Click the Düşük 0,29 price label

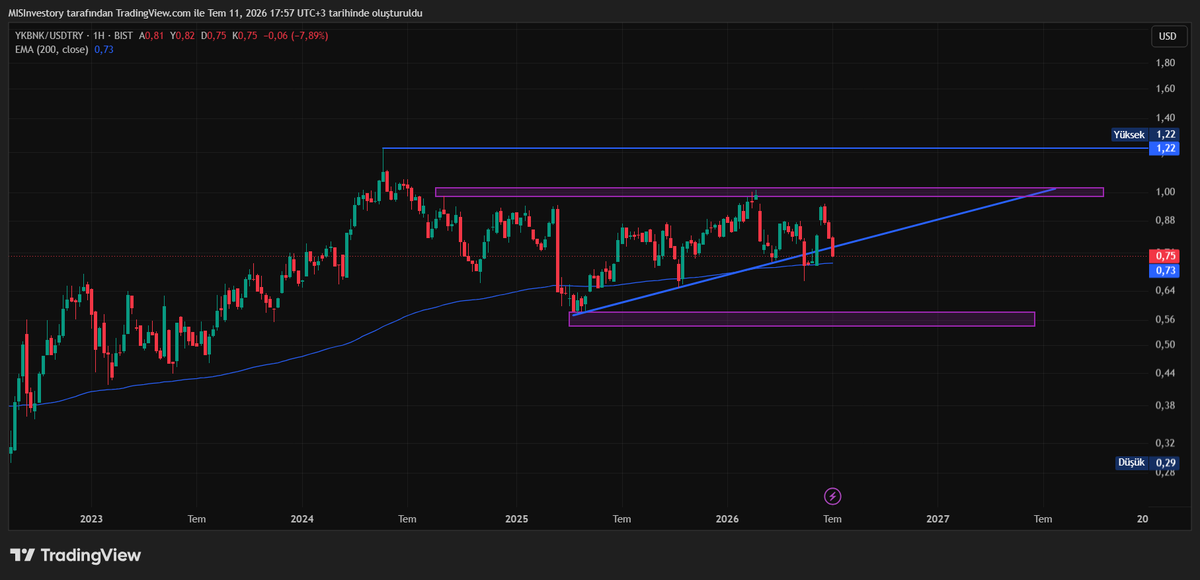click(1148, 463)
